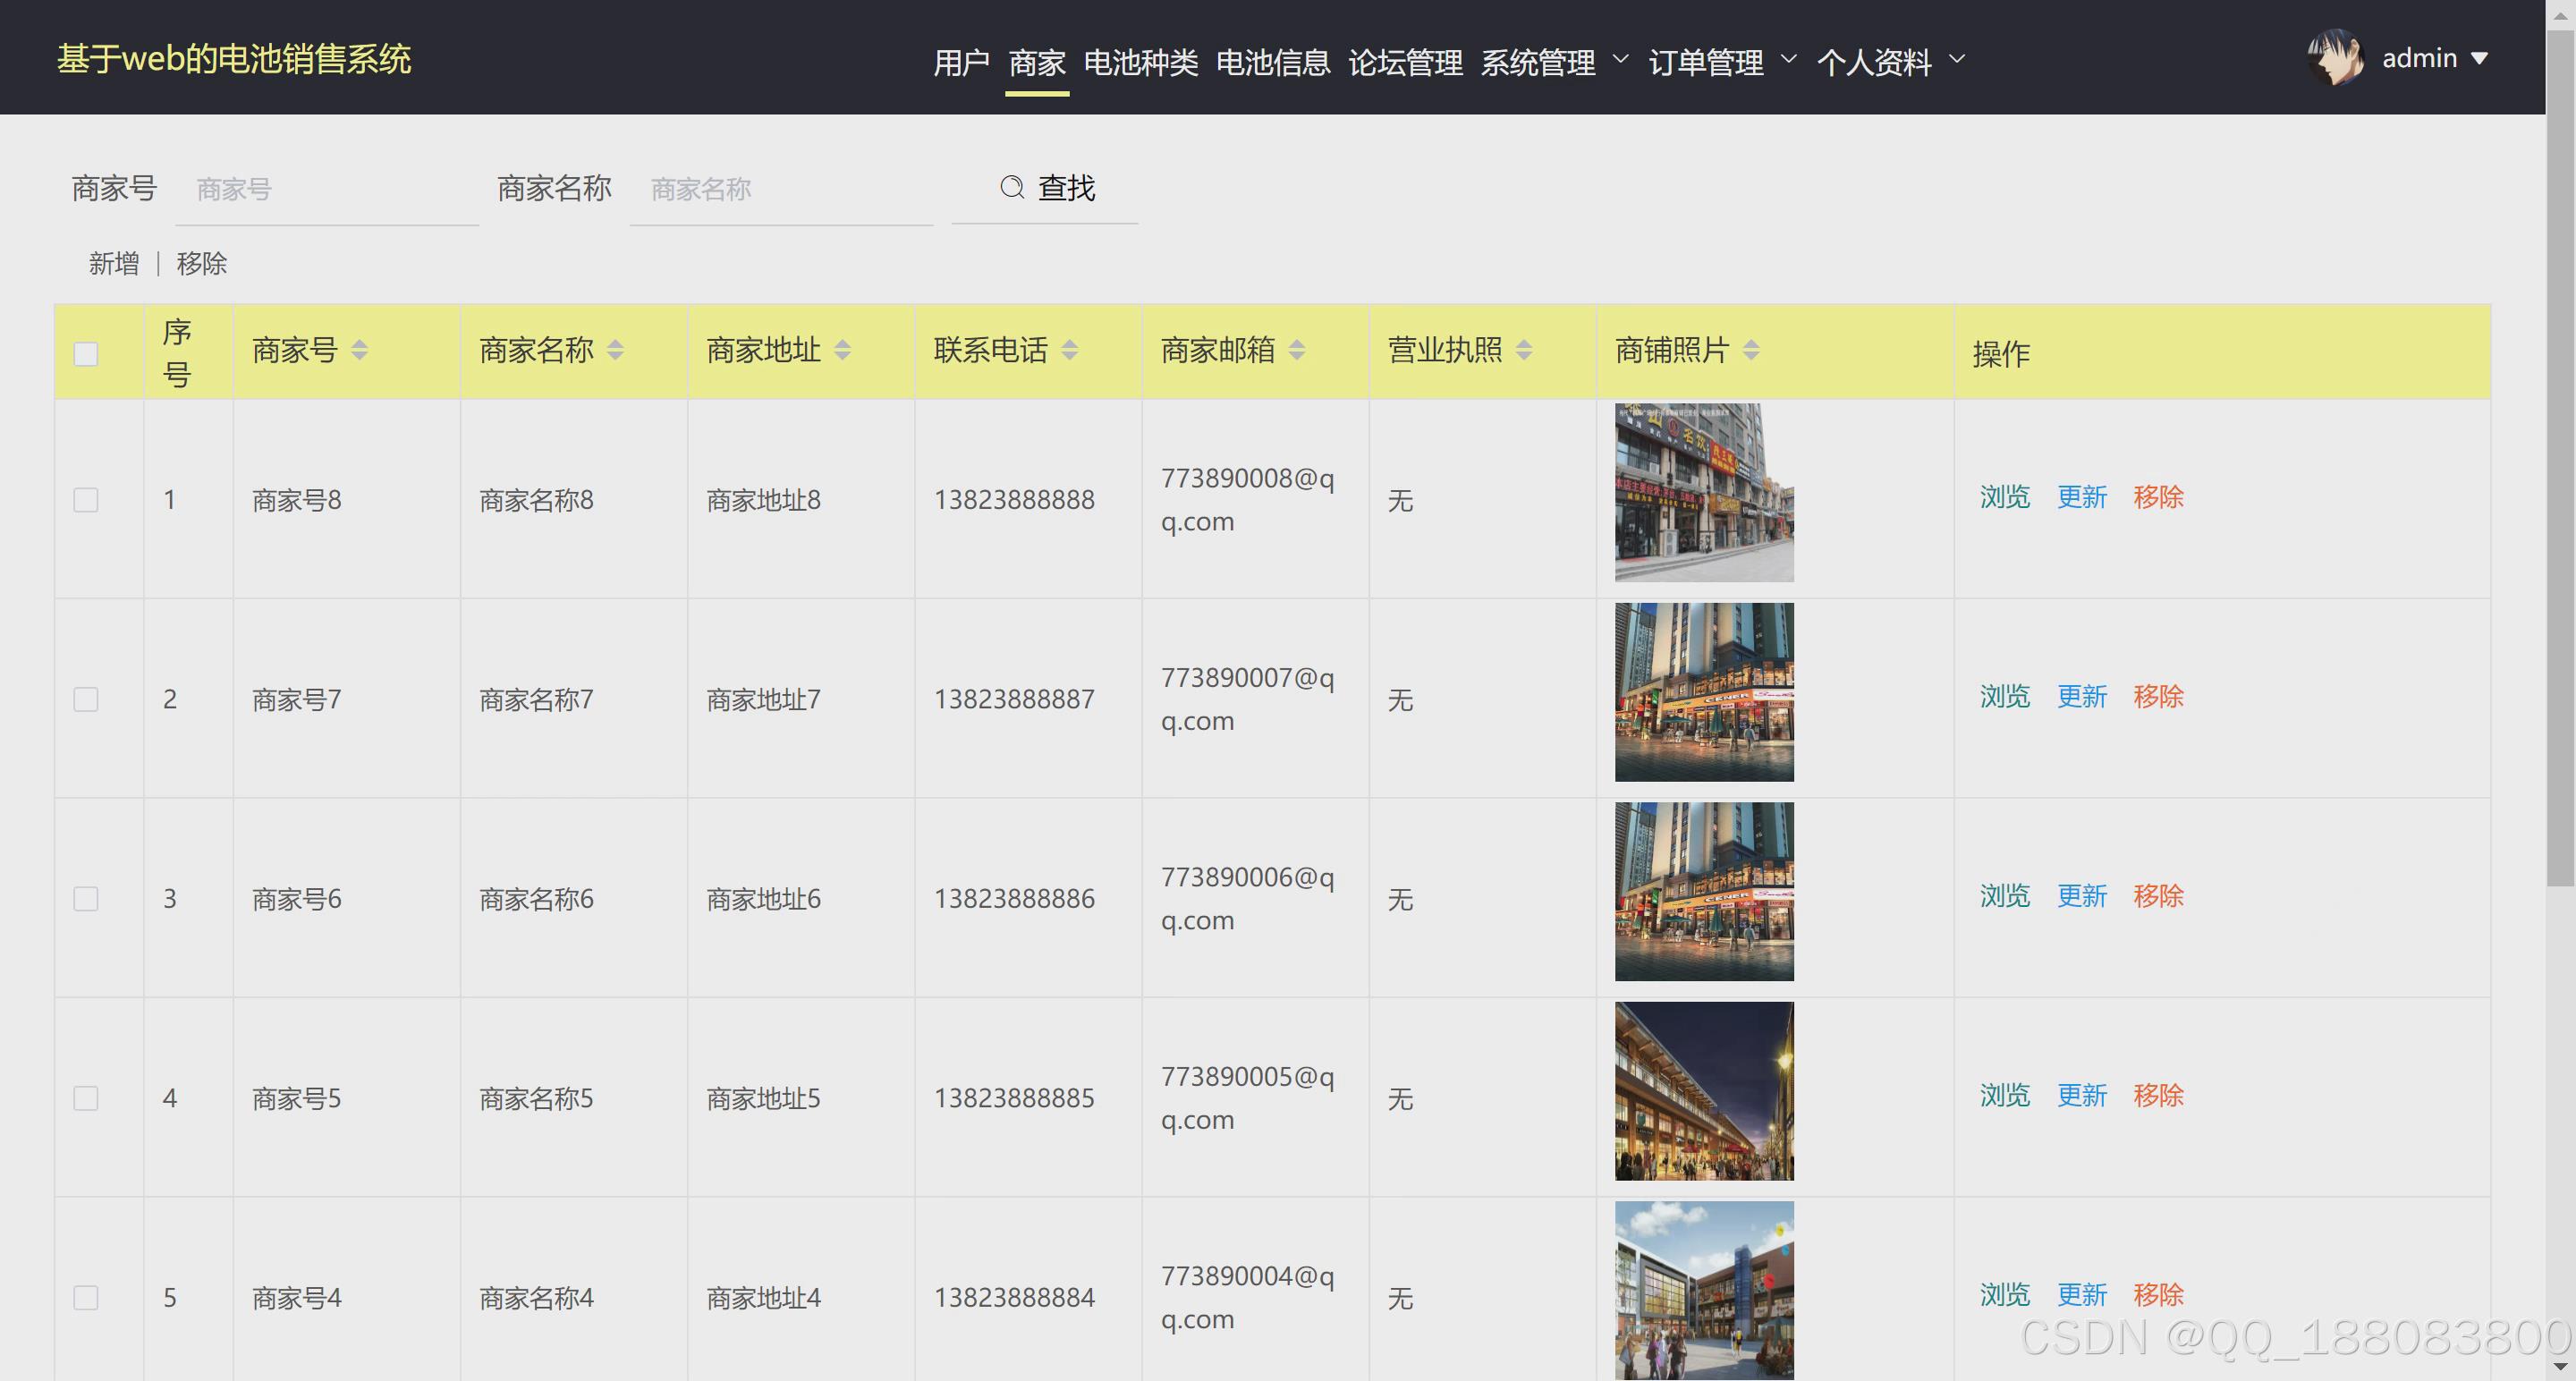Sort by 商家名称 column arrows

615,350
